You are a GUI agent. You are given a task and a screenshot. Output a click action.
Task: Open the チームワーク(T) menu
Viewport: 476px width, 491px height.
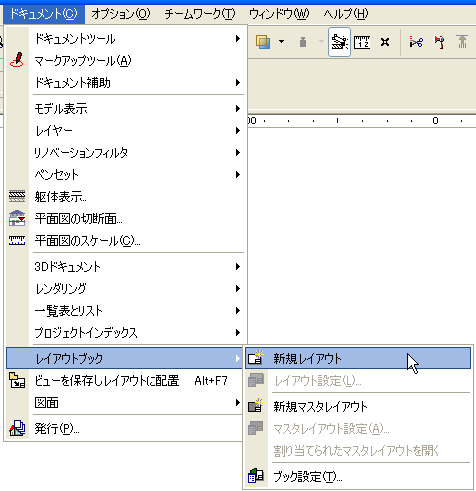click(x=200, y=14)
